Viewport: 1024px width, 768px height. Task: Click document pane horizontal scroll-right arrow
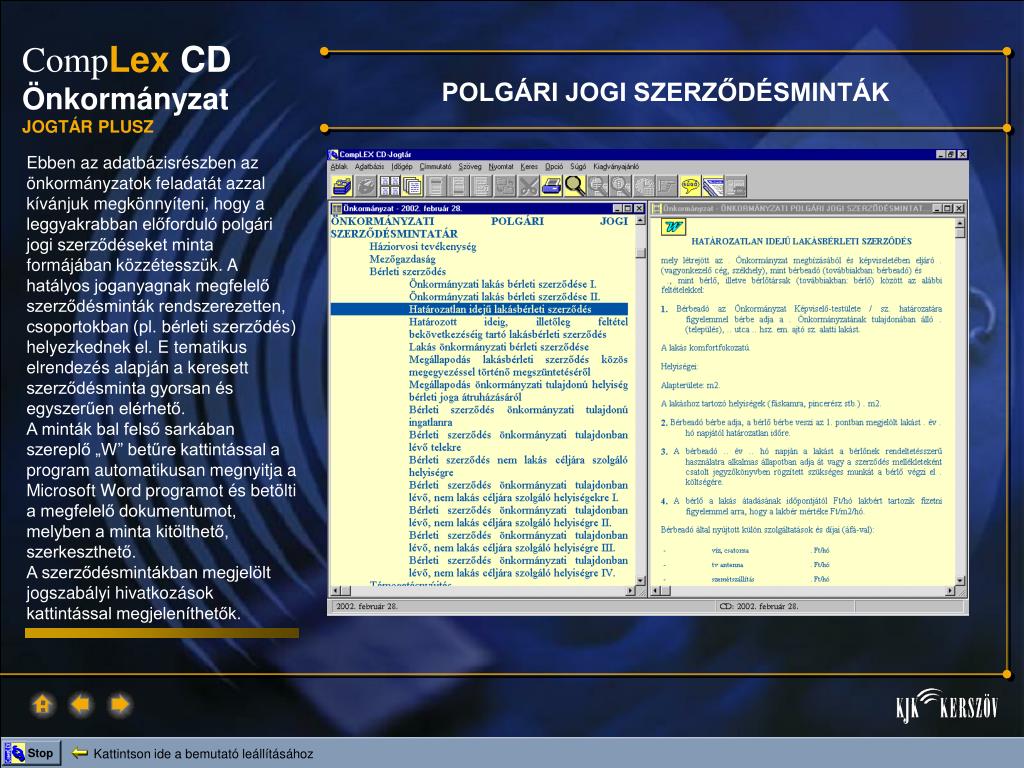950,590
